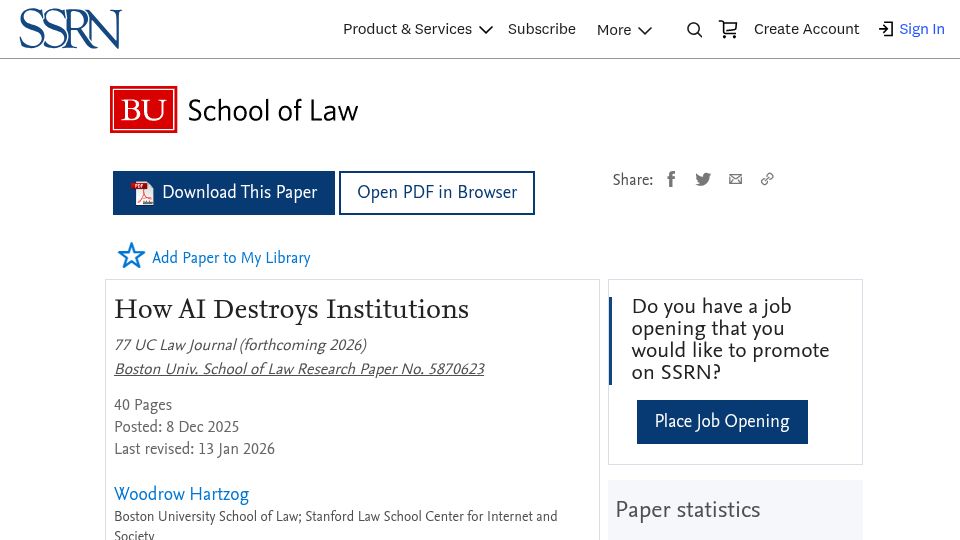This screenshot has width=960, height=540.
Task: Open the shopping cart icon
Action: point(728,29)
